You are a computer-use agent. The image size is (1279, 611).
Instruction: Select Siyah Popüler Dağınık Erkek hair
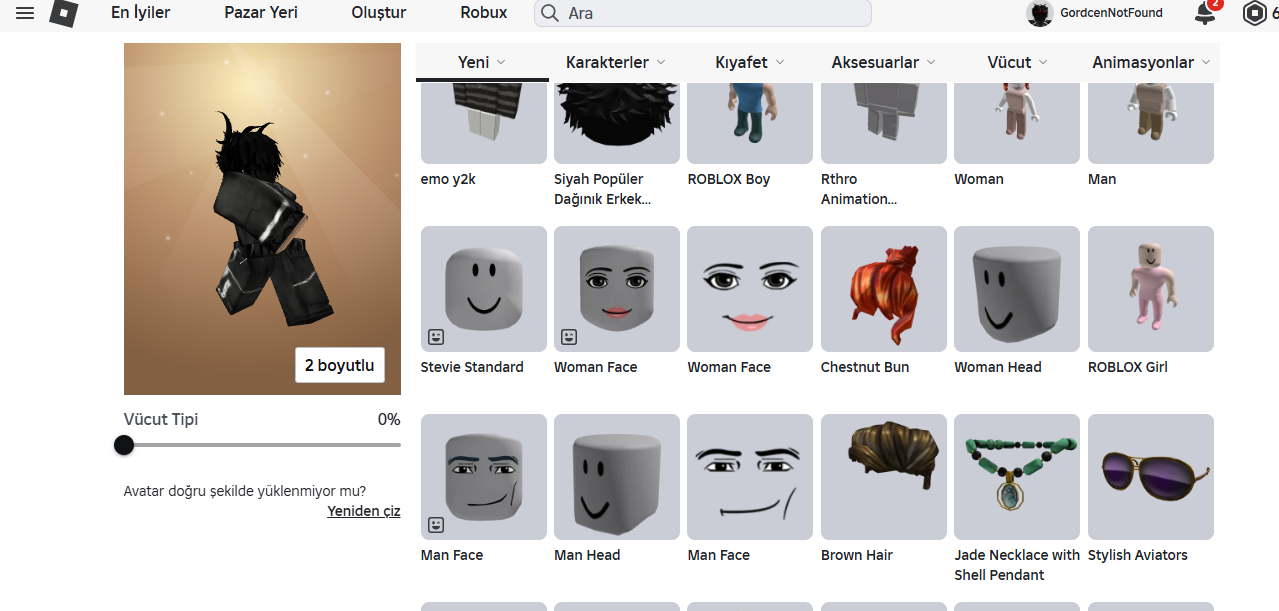[x=617, y=123]
